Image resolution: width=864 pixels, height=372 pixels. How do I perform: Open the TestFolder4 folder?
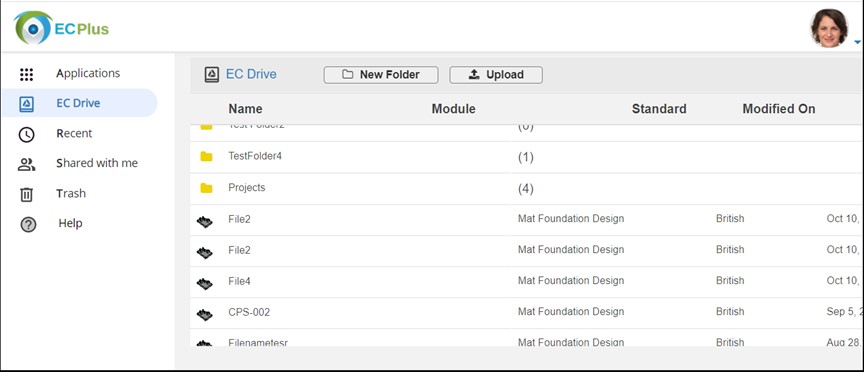coord(255,156)
